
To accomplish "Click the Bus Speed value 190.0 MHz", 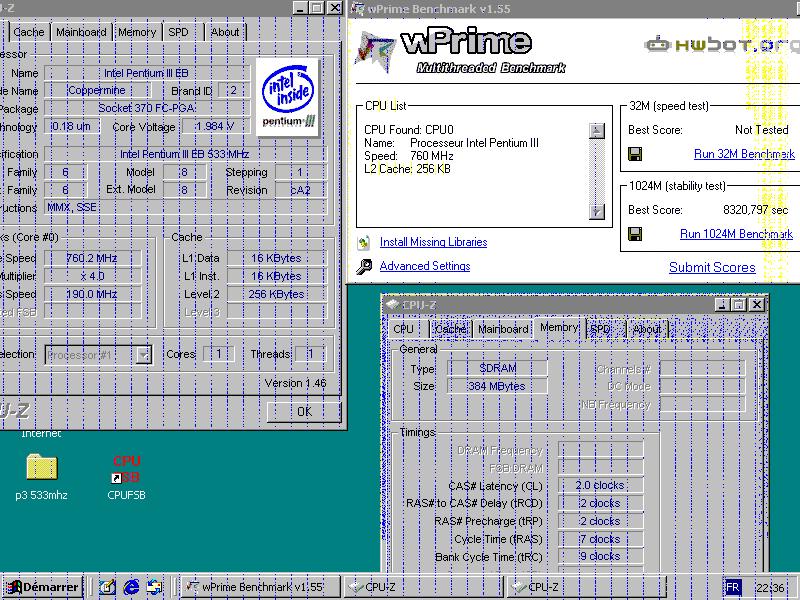I will pos(92,294).
